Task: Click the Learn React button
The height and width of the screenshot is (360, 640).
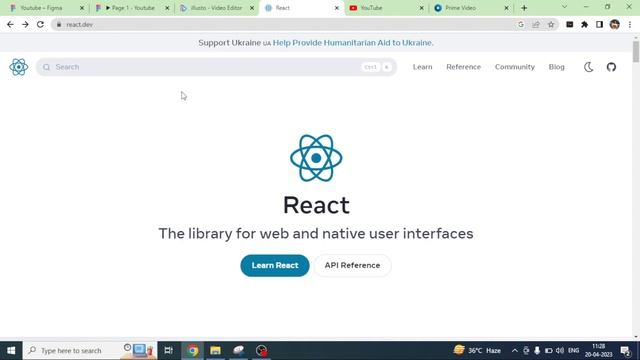Action: [275, 265]
